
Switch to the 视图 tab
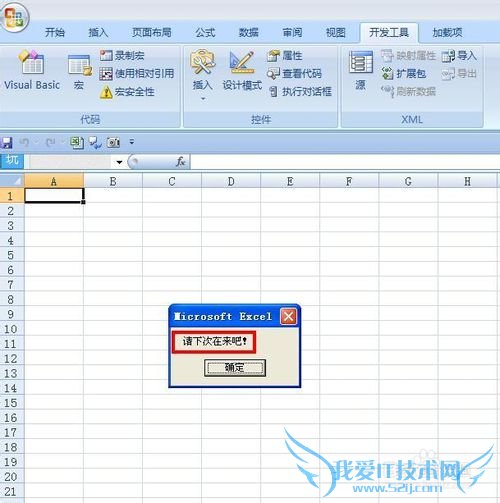(336, 32)
